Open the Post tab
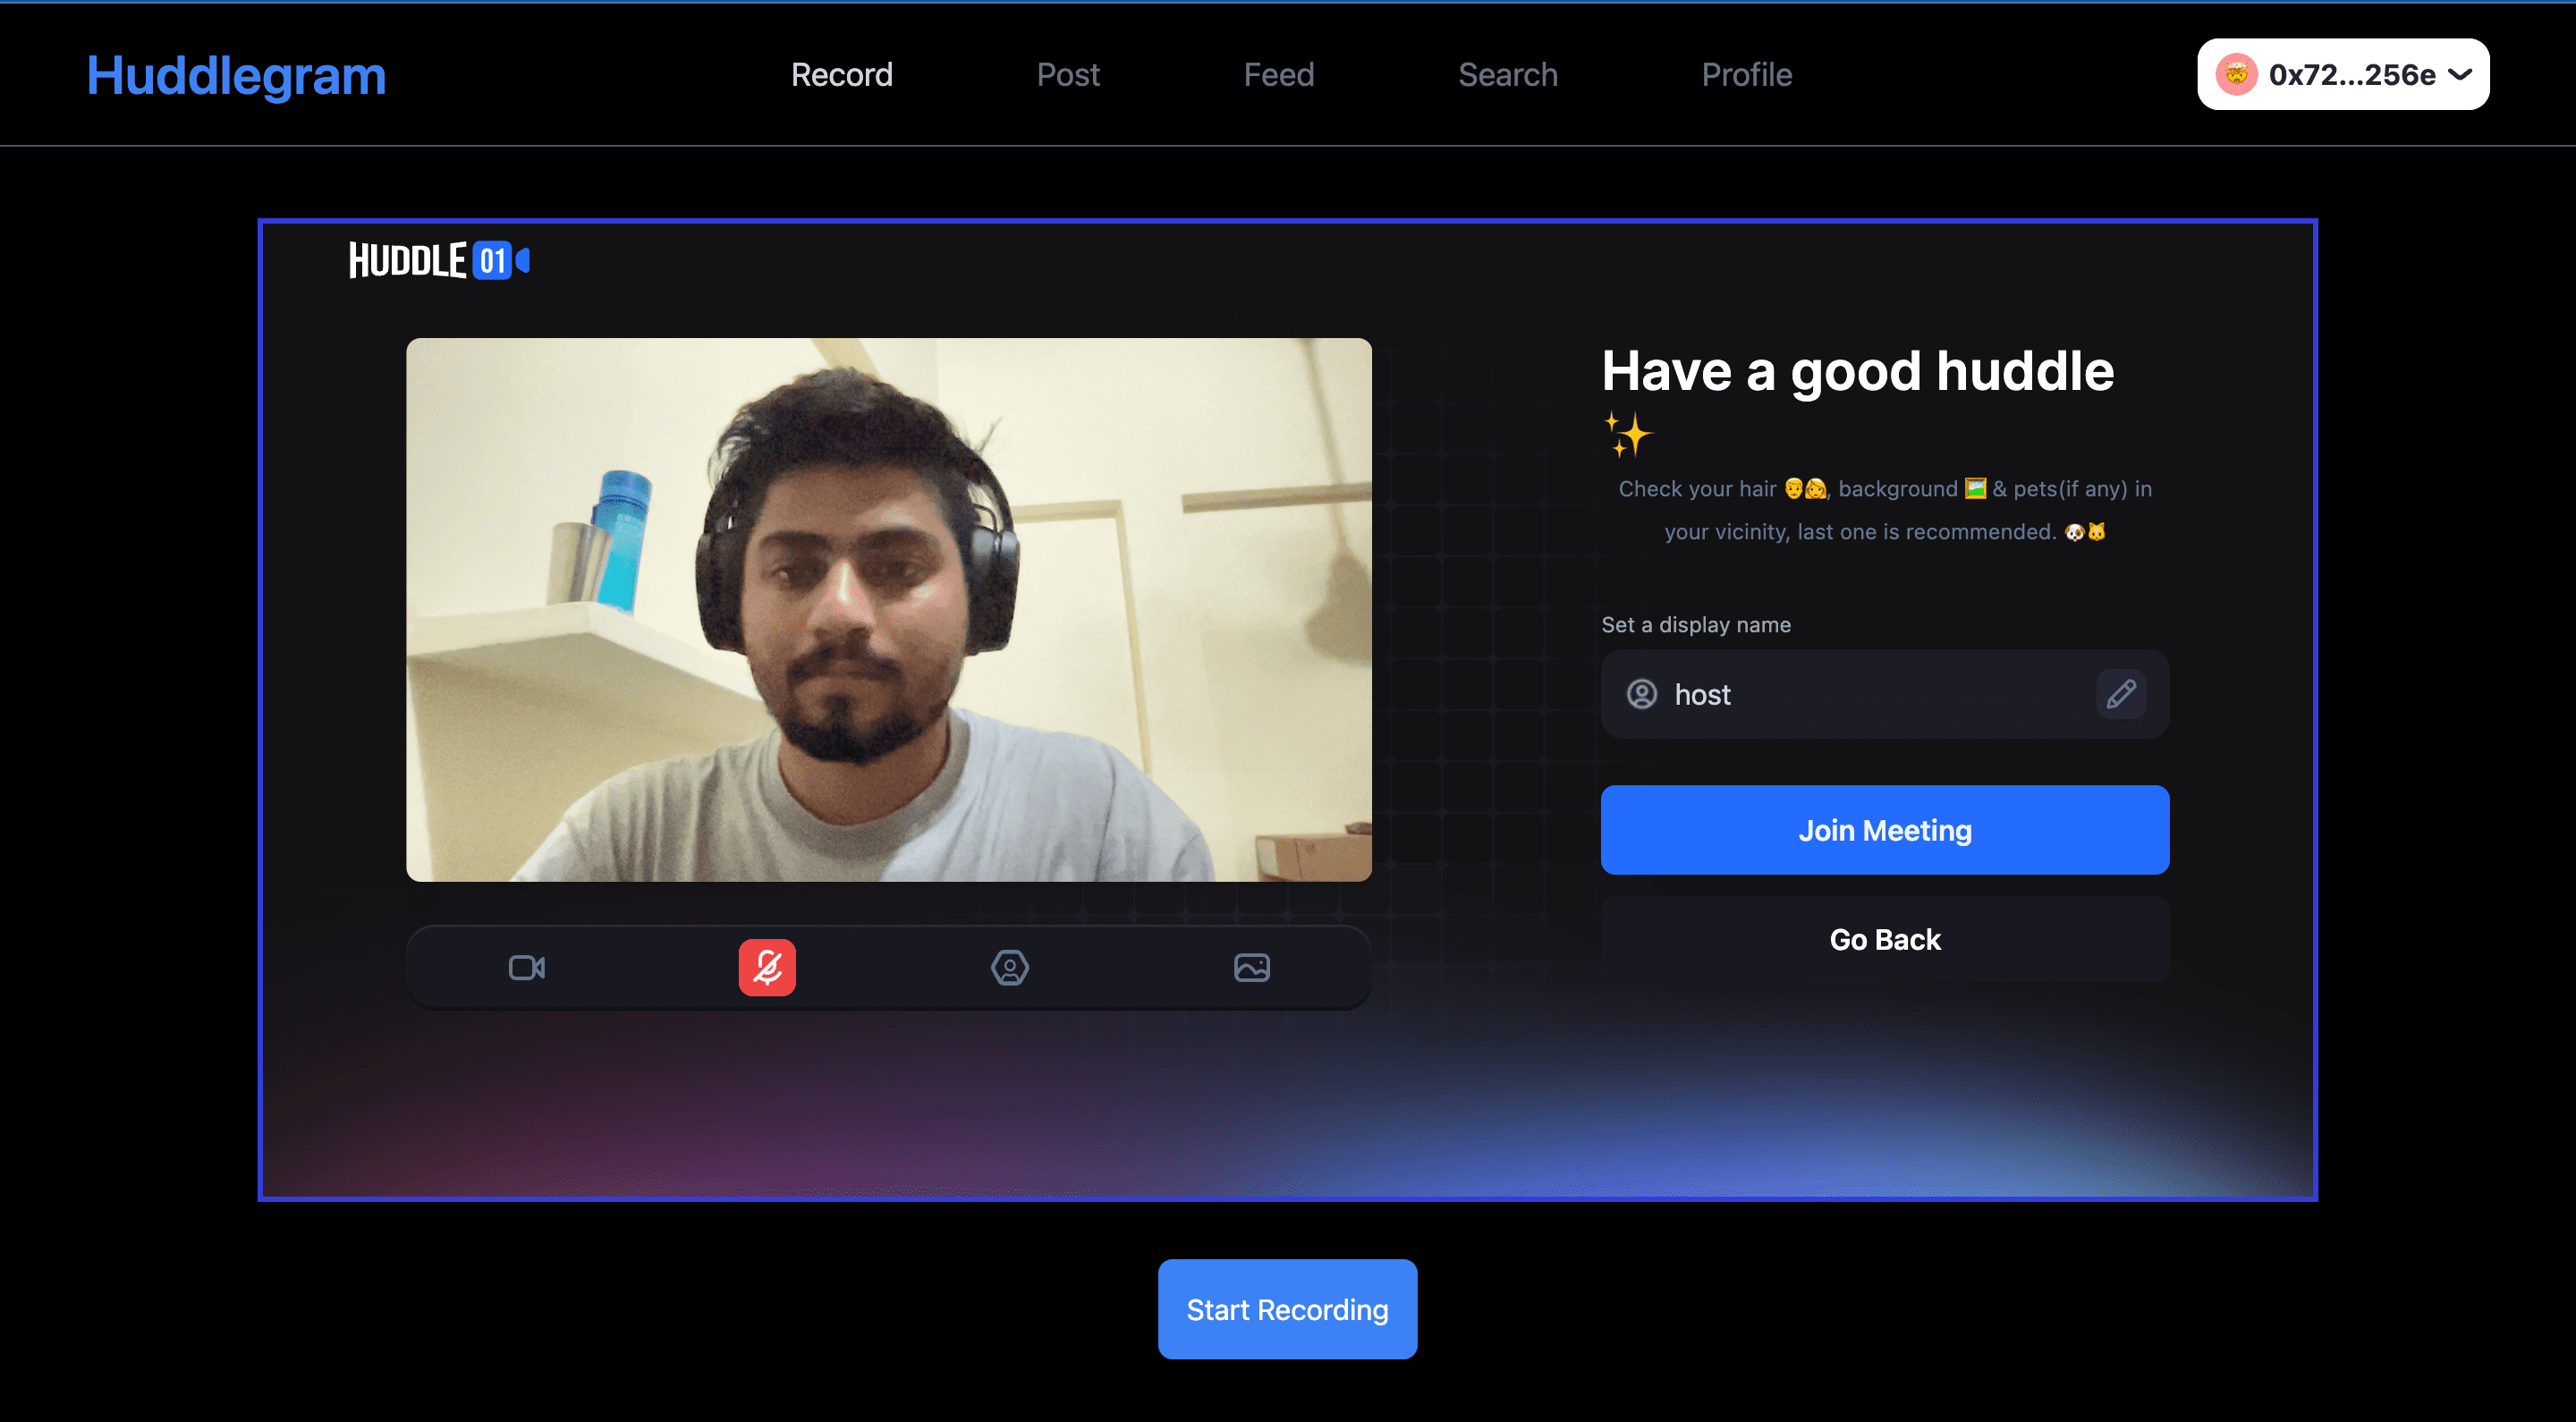Screen dimensions: 2576x1422 pyautogui.click(x=1067, y=75)
